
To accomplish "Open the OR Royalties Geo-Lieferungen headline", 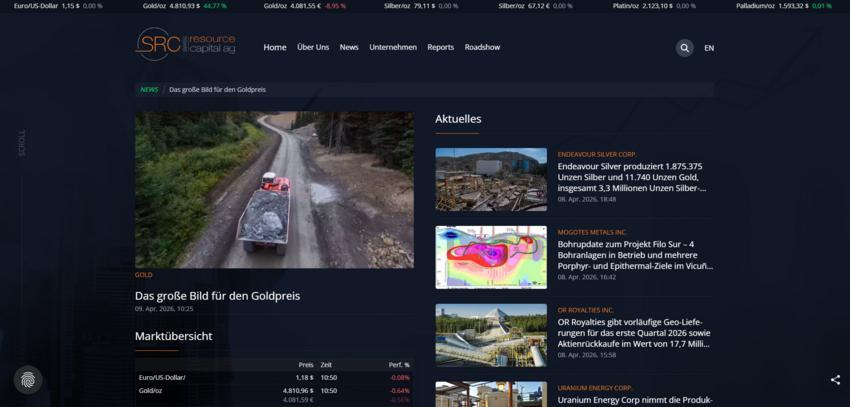I will pos(634,333).
